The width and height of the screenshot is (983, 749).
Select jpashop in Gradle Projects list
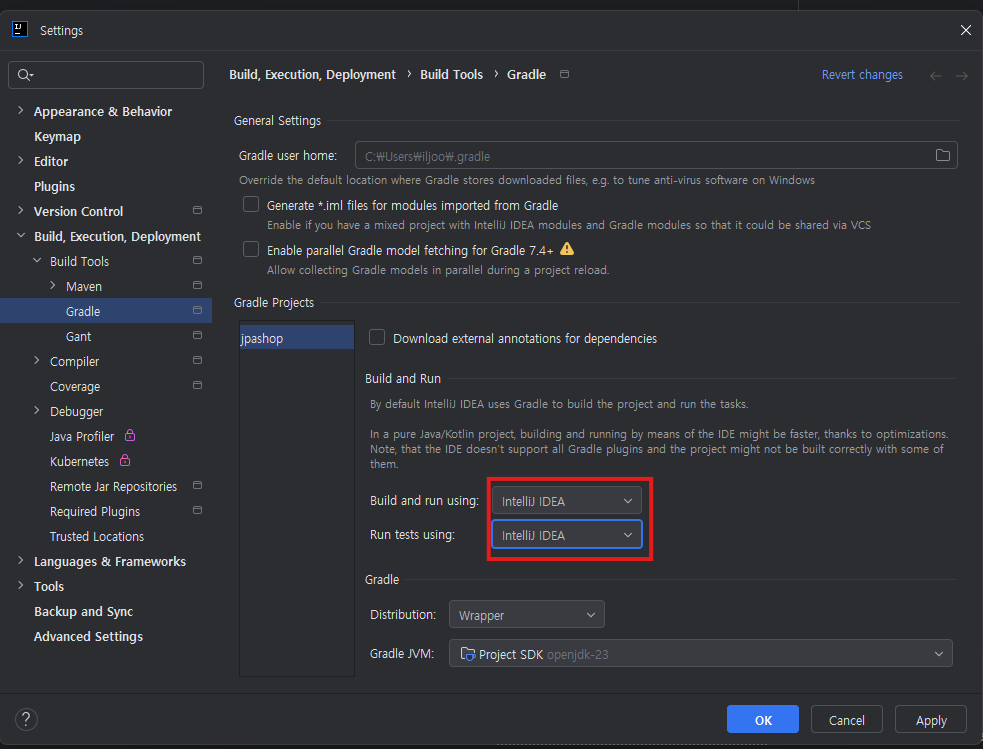tap(297, 338)
